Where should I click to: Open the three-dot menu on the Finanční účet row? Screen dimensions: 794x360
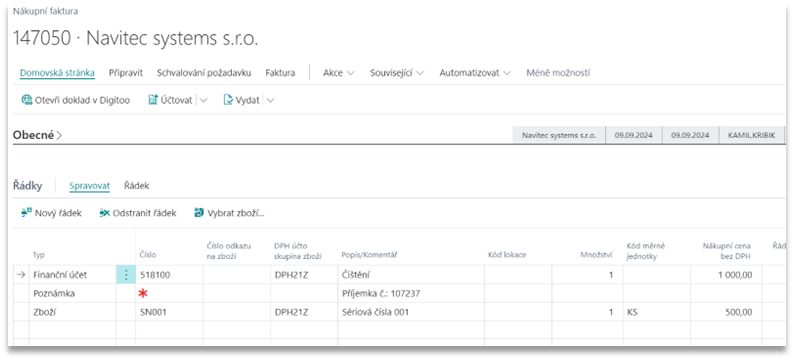point(126,275)
